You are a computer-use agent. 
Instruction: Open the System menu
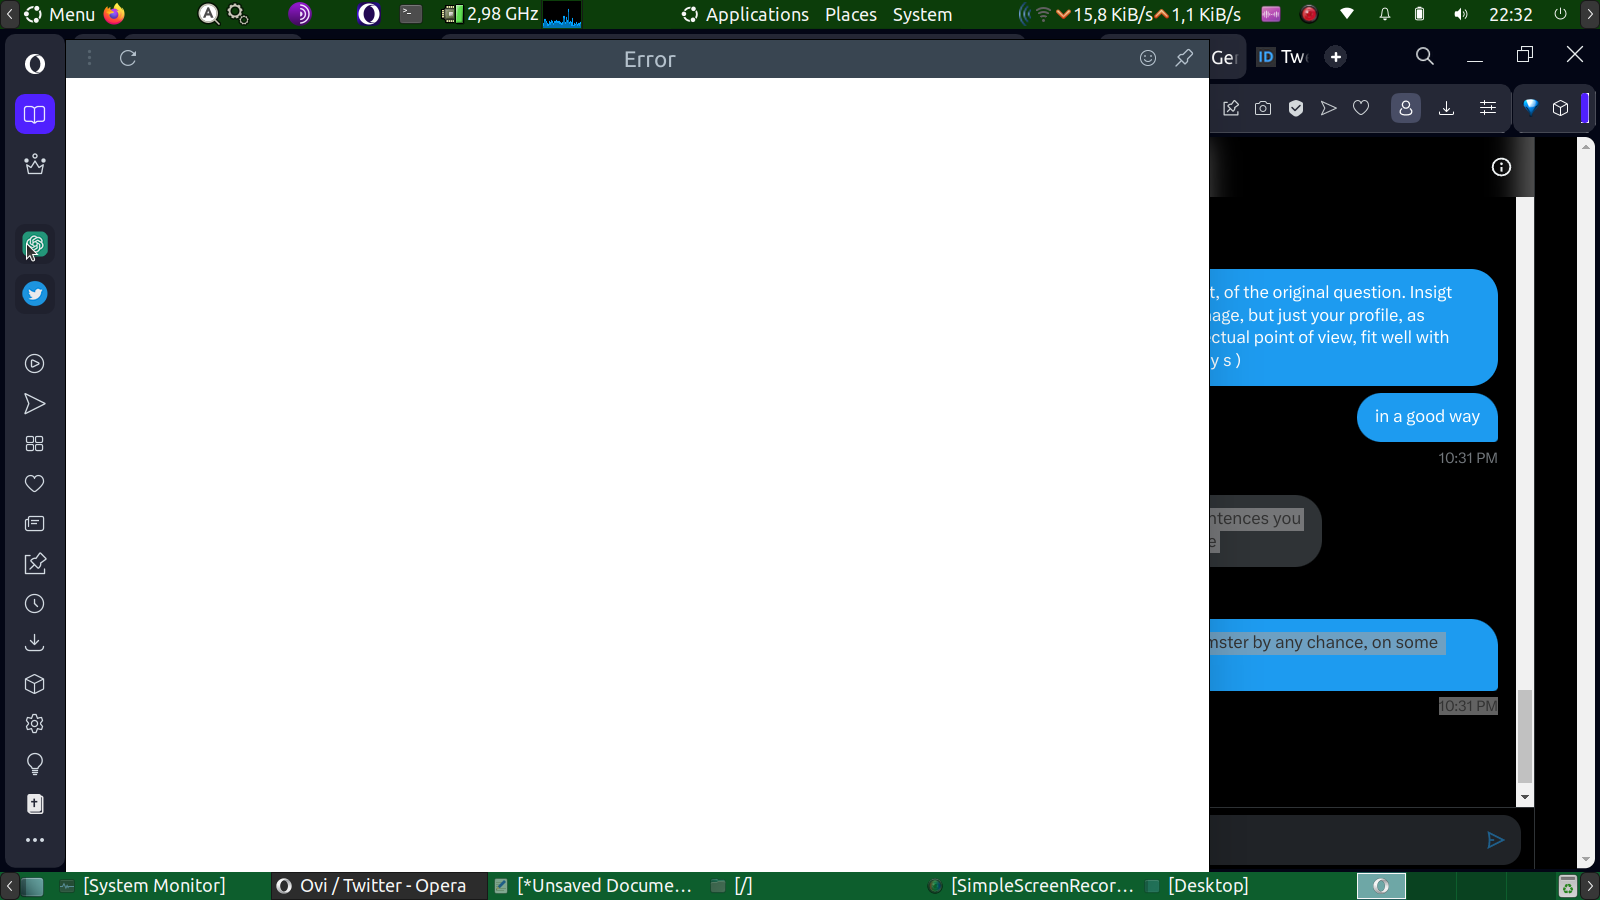click(x=922, y=14)
